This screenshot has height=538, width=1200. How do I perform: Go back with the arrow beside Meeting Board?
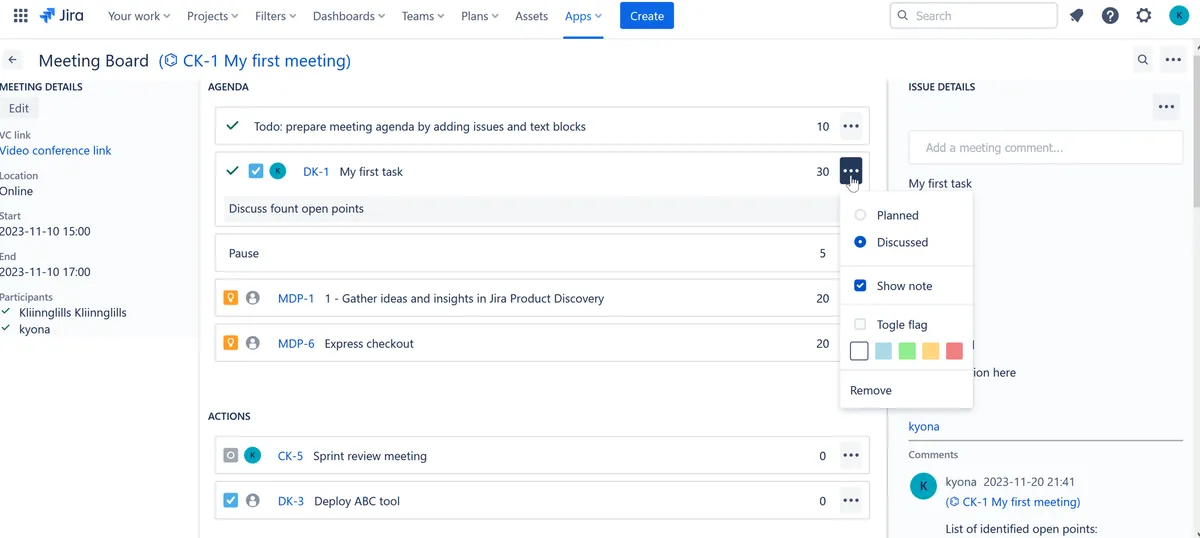point(13,60)
